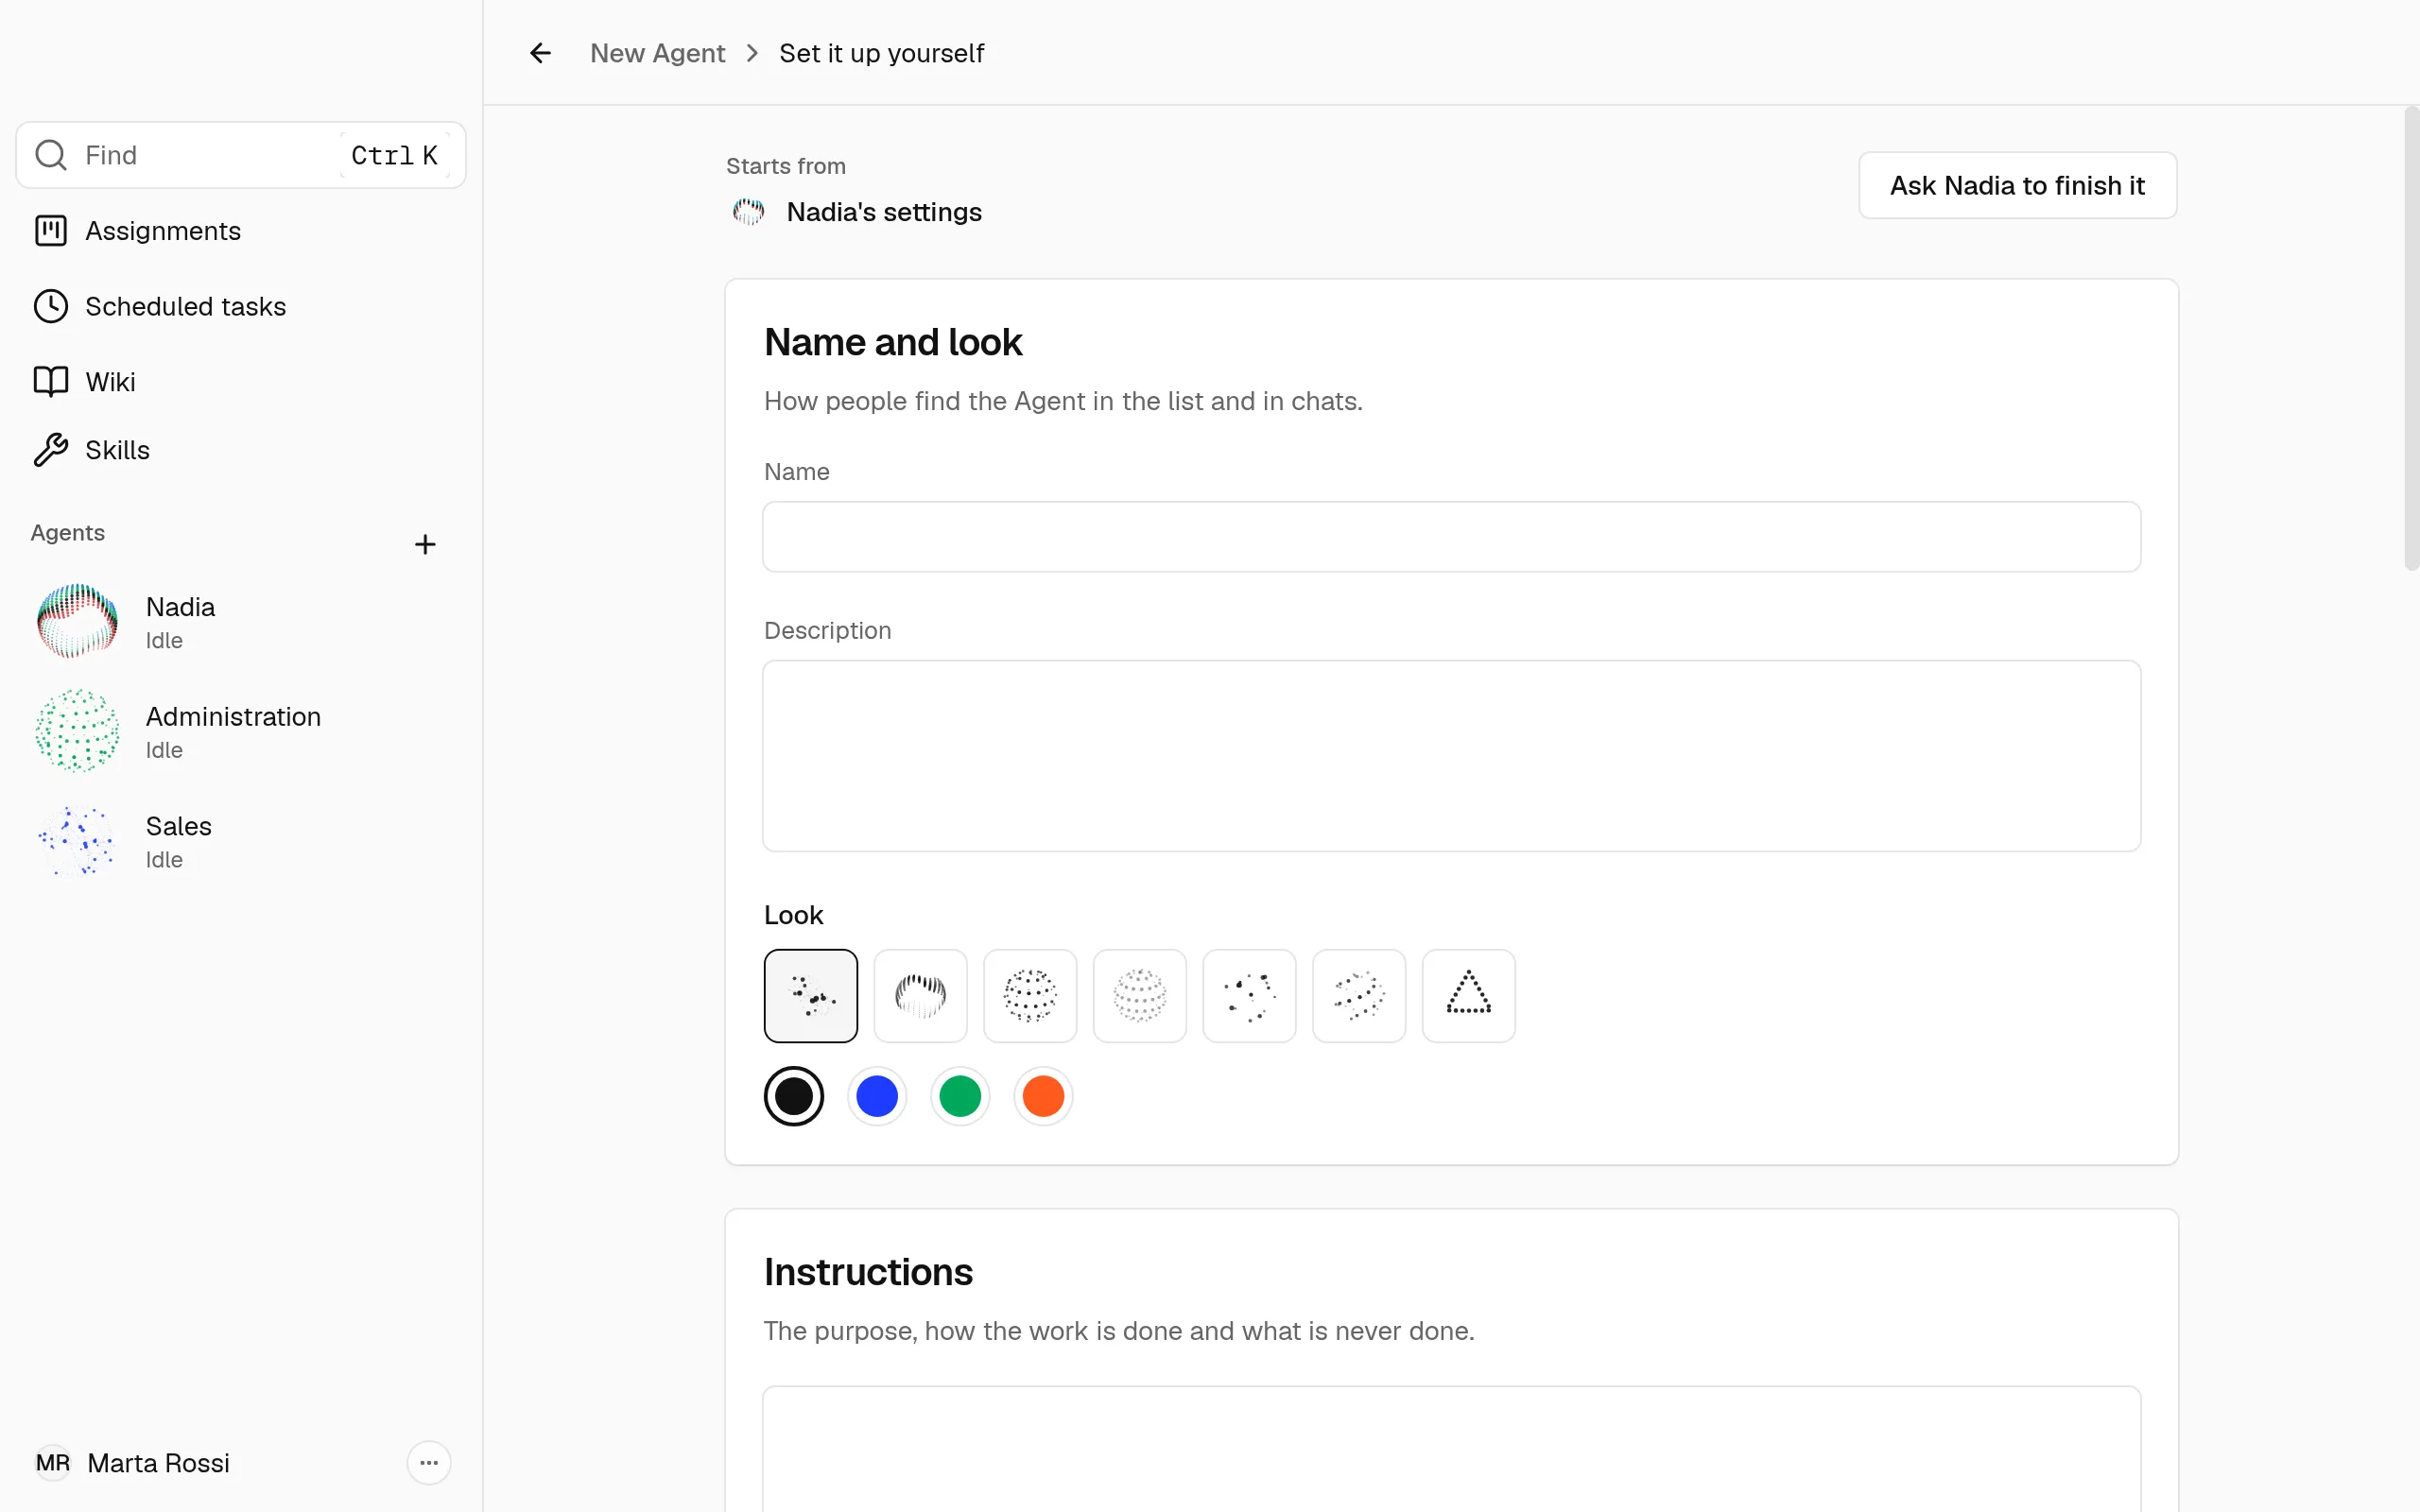Click the 'Set it up yourself' breadcrumb text
Viewport: 2420px width, 1512px height.
point(881,53)
